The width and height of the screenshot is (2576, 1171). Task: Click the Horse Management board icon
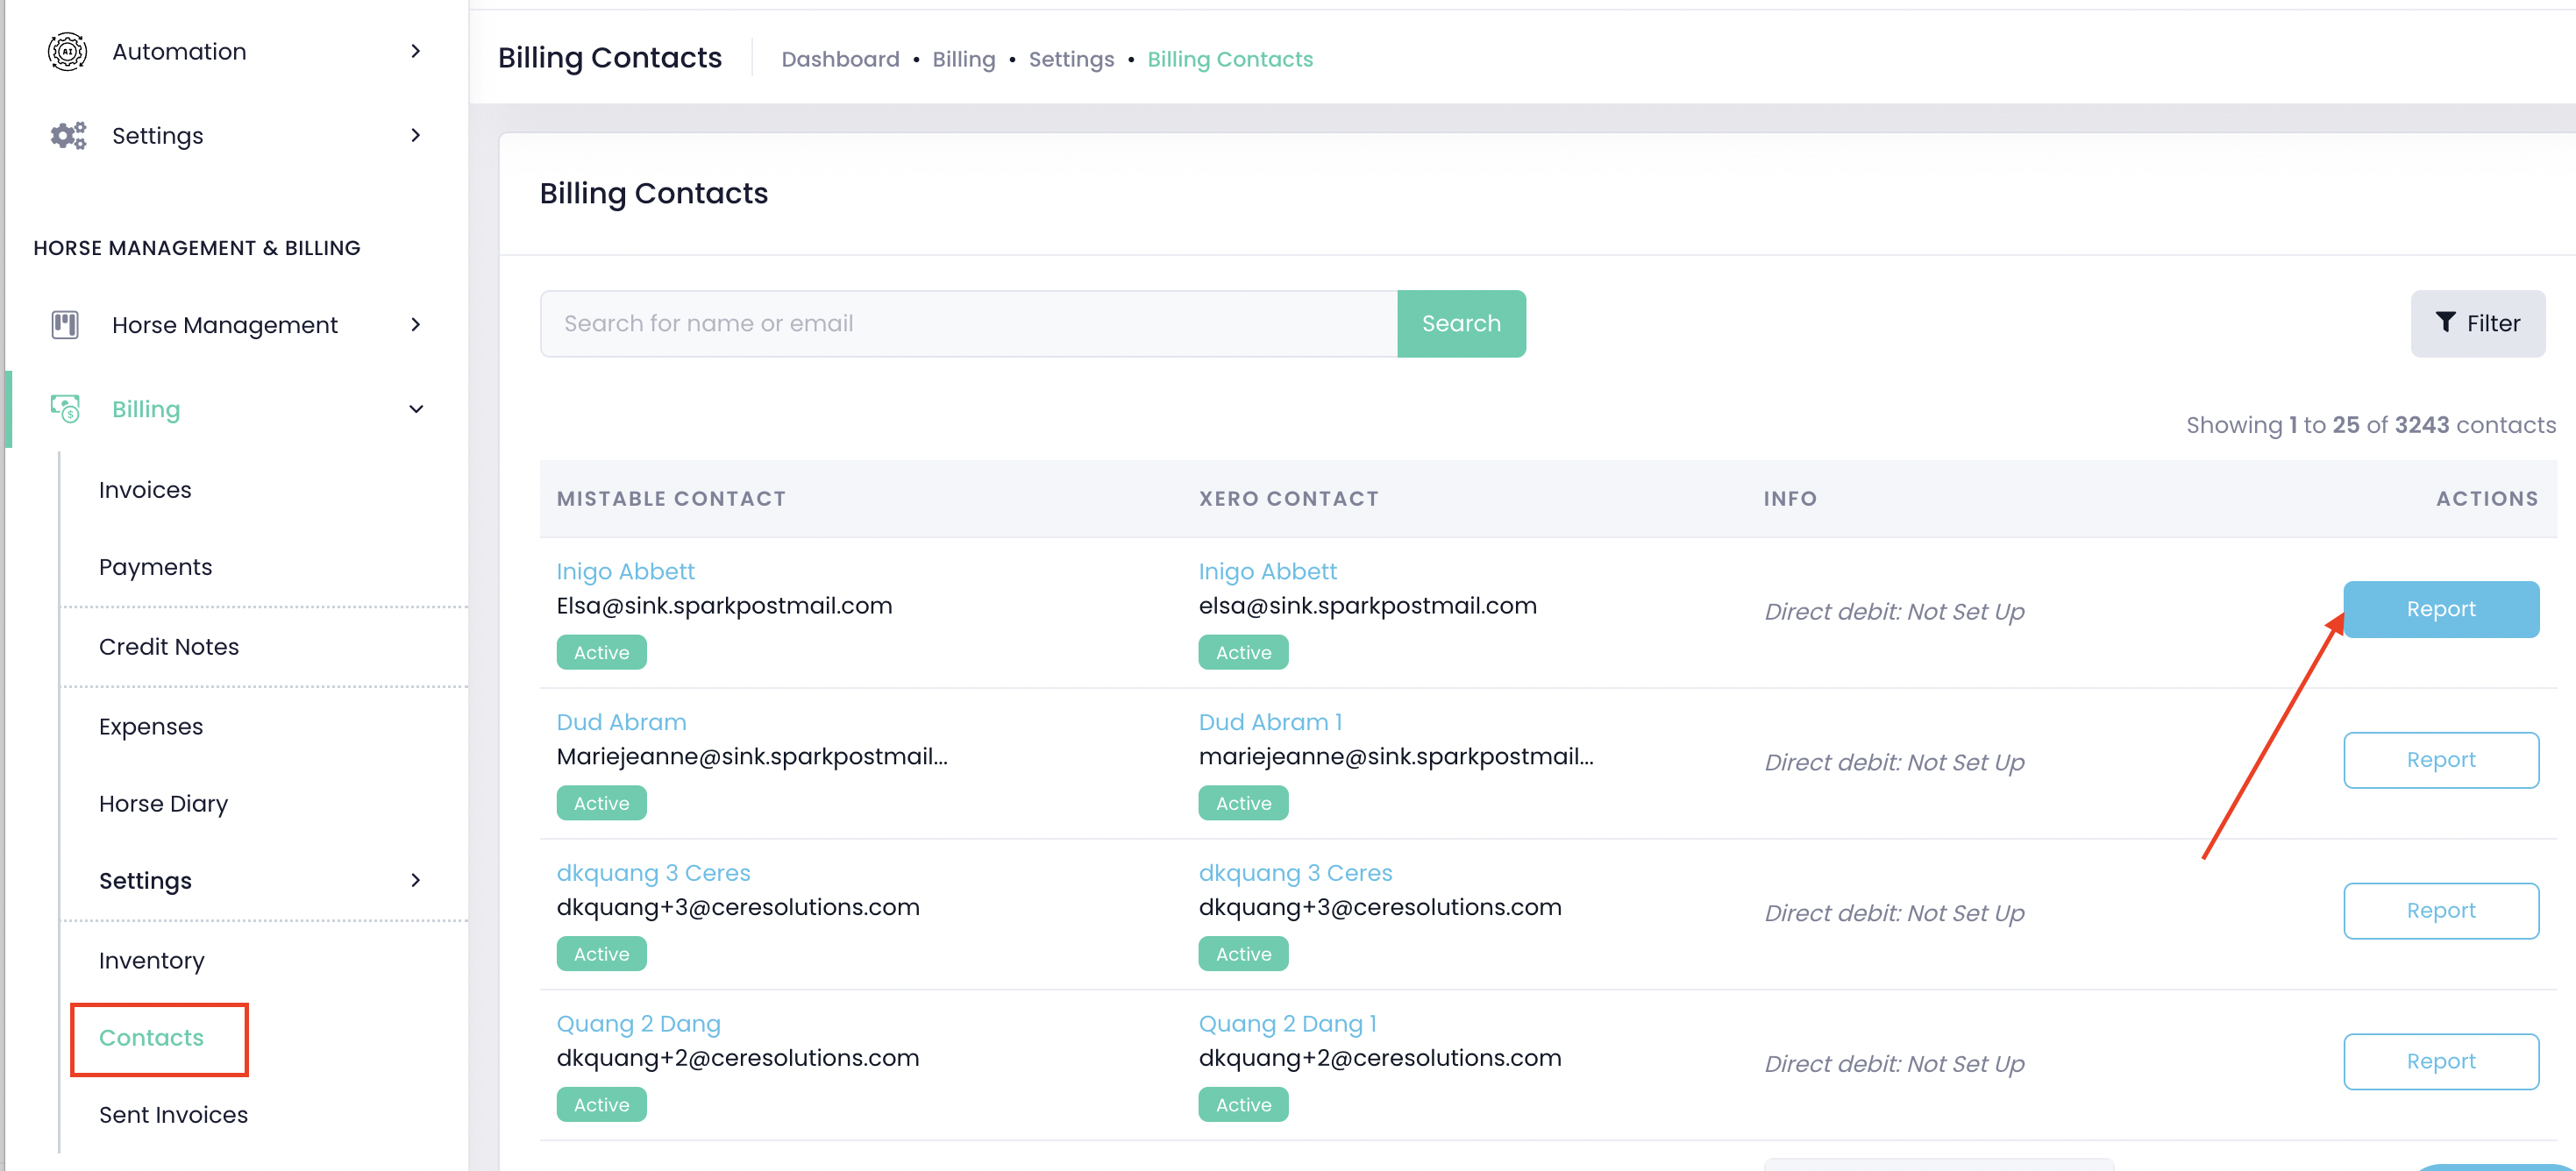(65, 325)
